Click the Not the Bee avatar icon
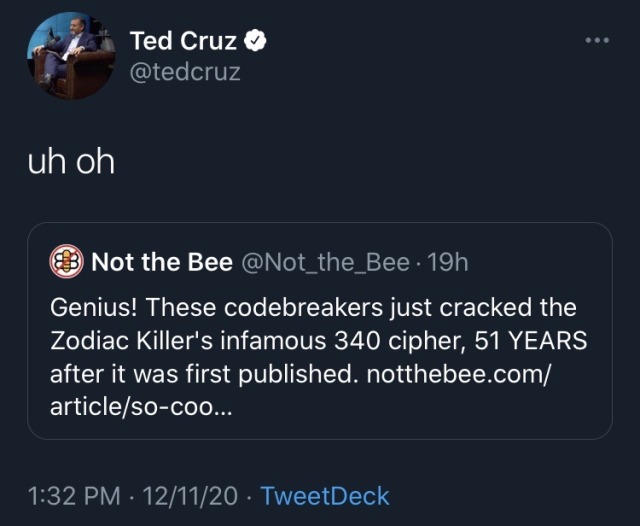Image resolution: width=640 pixels, height=526 pixels. [x=65, y=262]
